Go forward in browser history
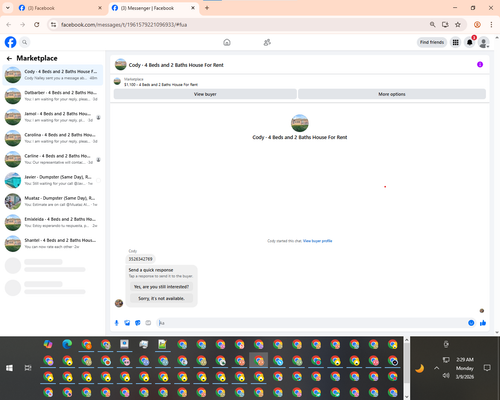The width and height of the screenshot is (500, 400). click(22, 24)
